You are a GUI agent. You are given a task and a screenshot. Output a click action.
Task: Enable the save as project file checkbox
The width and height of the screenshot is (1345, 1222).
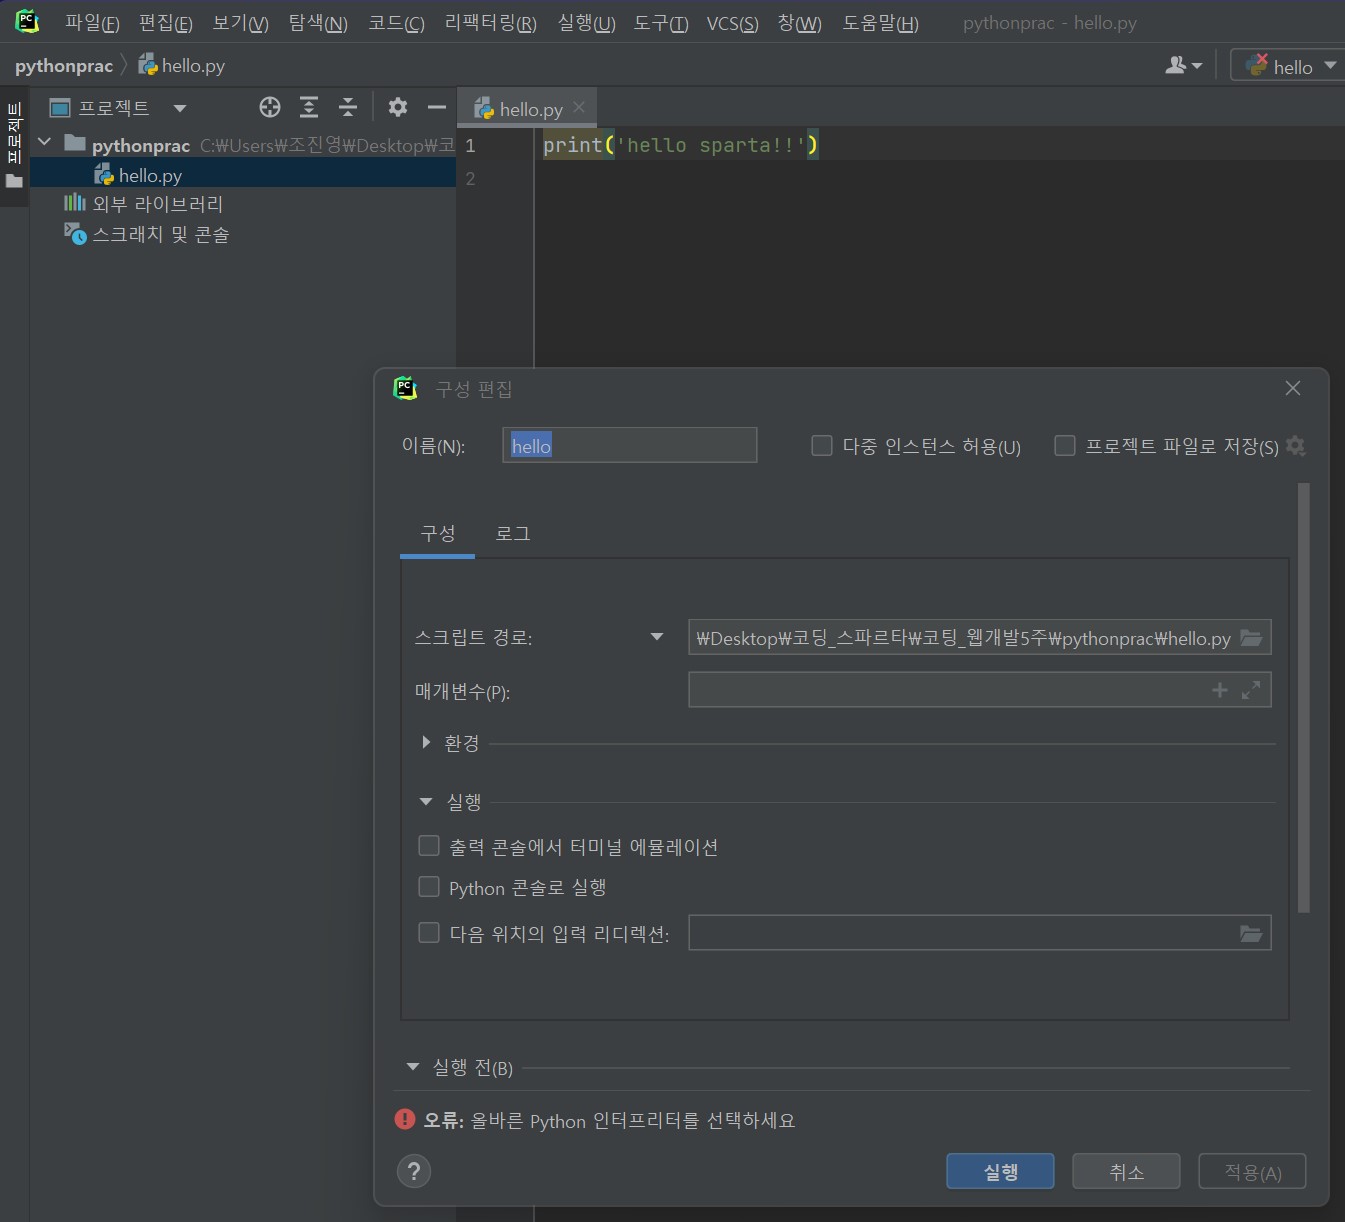tap(1065, 445)
